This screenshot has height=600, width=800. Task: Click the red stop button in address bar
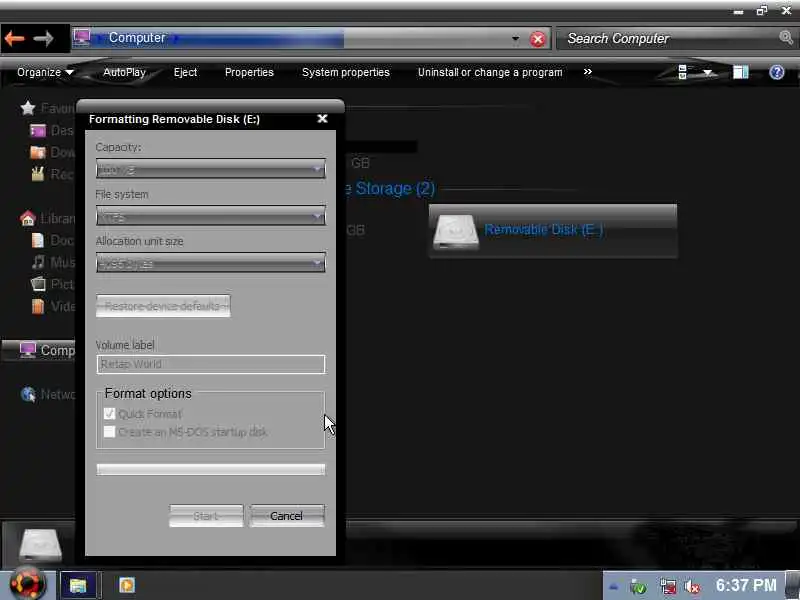[x=537, y=39]
